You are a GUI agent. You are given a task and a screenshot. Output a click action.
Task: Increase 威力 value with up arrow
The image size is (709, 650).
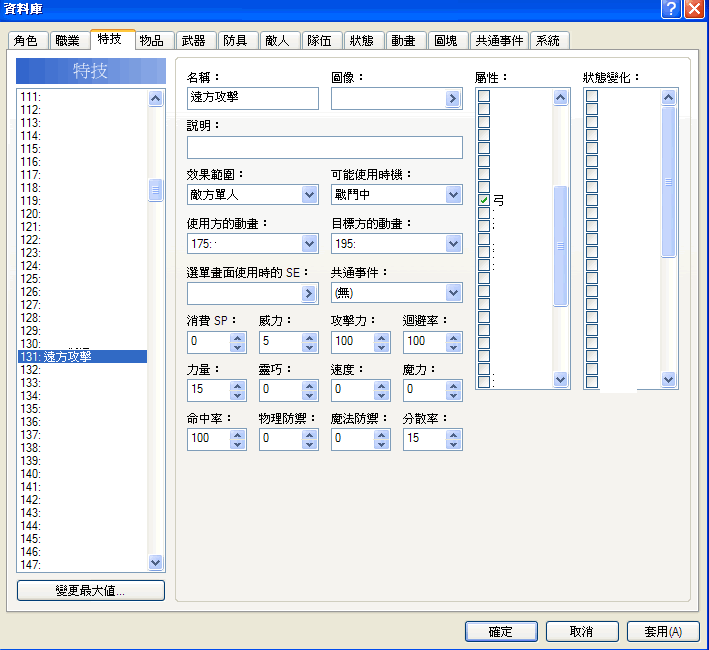310,337
